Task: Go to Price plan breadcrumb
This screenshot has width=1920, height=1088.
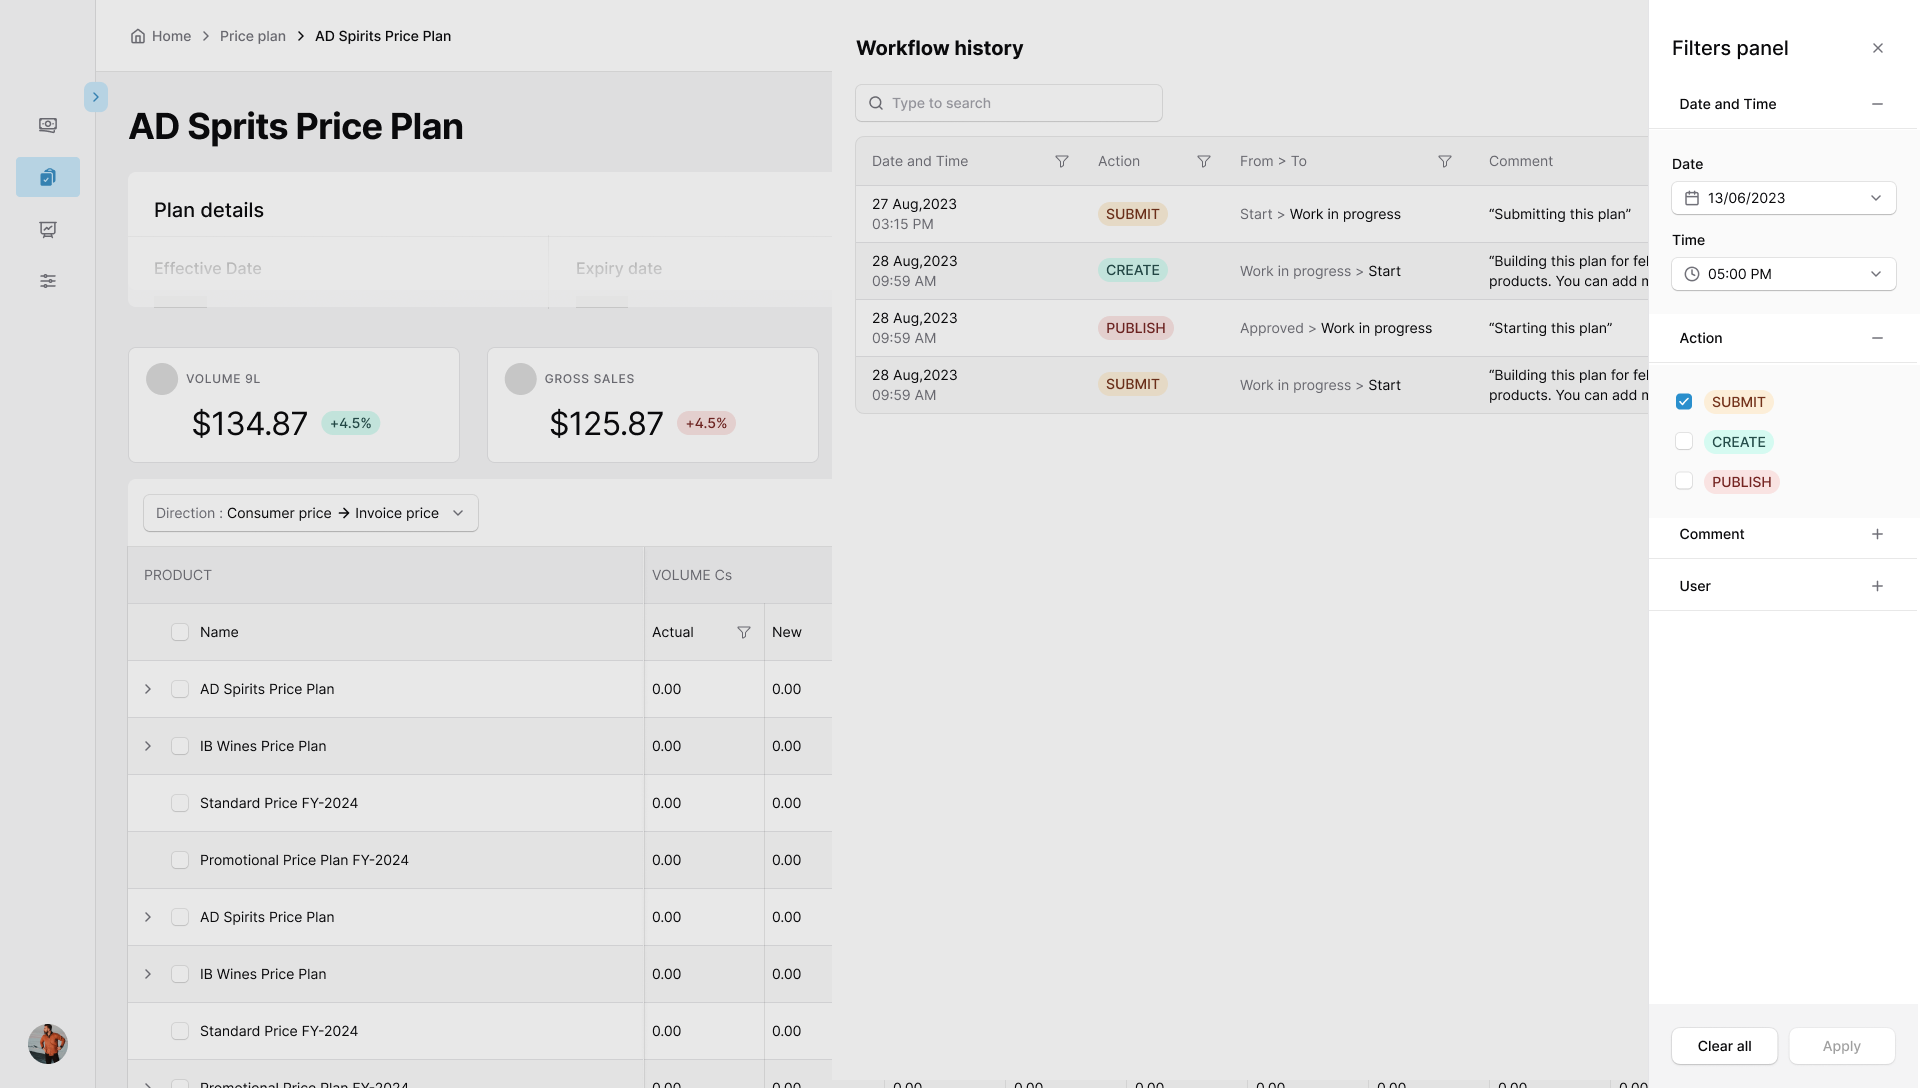Action: [x=252, y=36]
